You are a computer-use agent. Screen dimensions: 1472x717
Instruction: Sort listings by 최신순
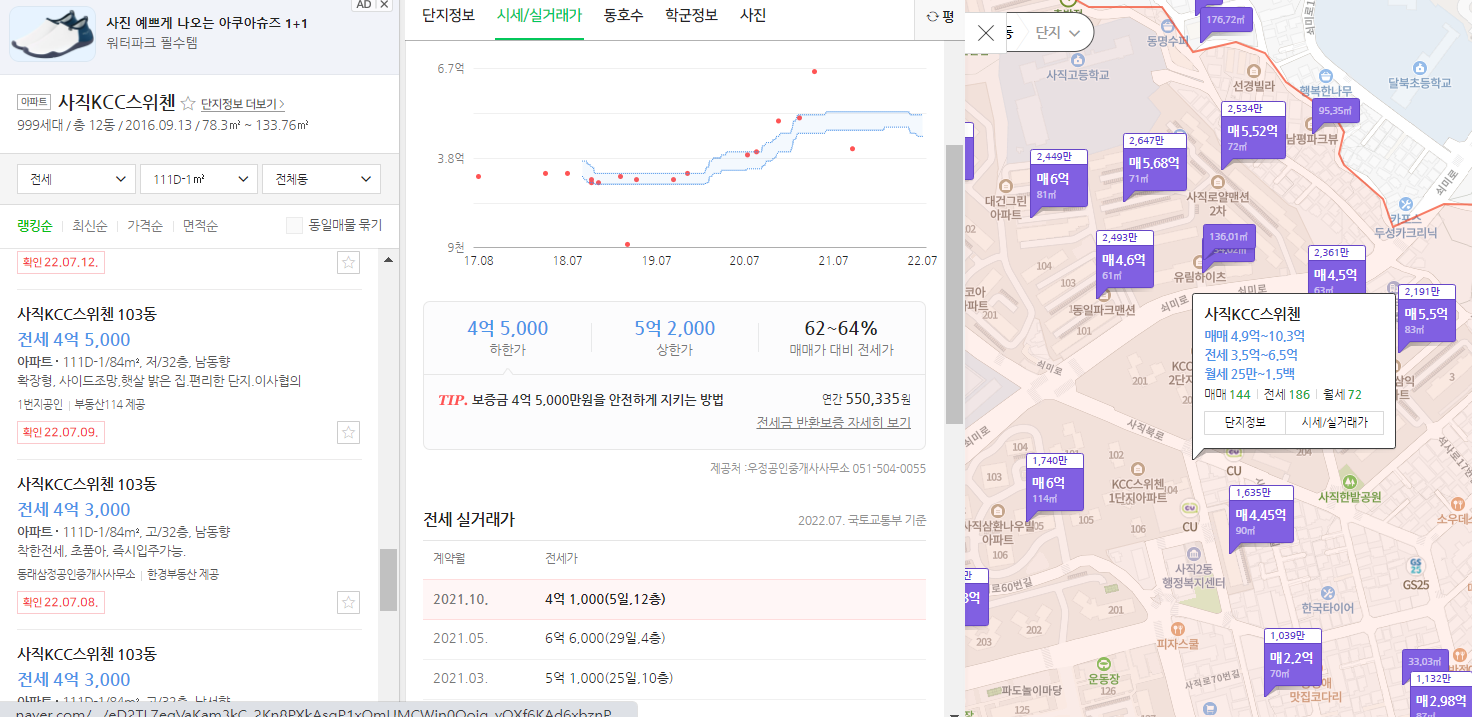89,225
